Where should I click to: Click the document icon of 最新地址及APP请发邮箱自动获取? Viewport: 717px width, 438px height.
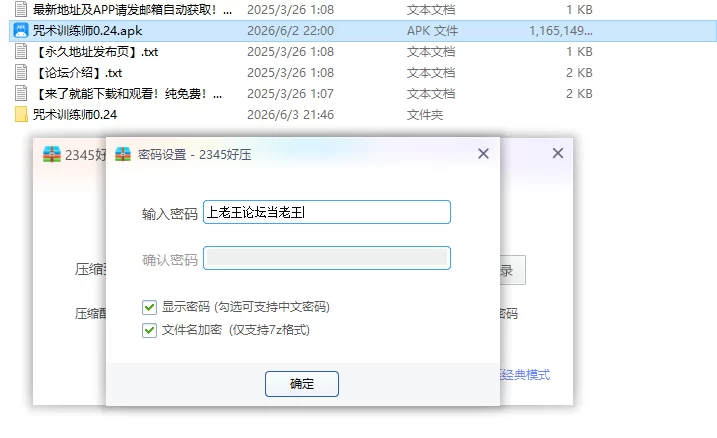point(21,9)
